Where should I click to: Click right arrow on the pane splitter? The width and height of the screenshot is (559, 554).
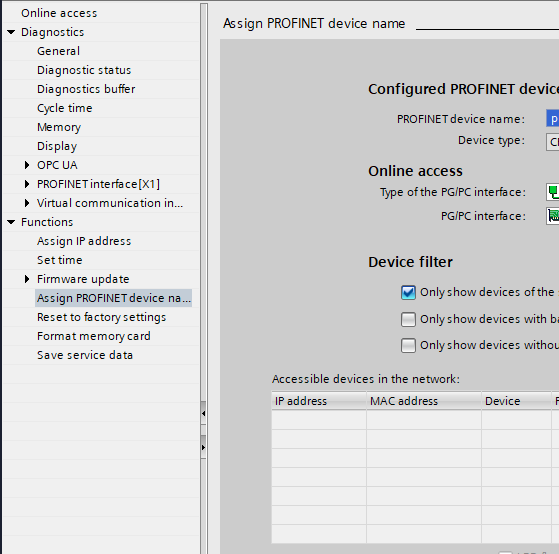tap(204, 447)
